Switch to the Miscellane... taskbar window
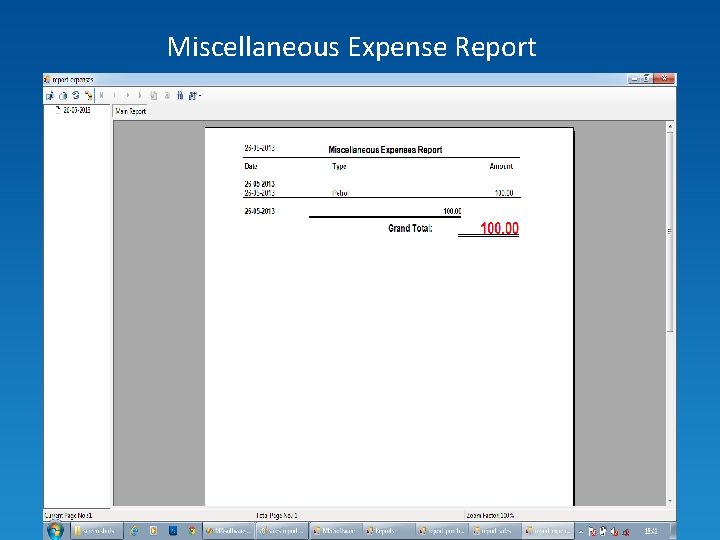720x540 pixels. point(228,531)
